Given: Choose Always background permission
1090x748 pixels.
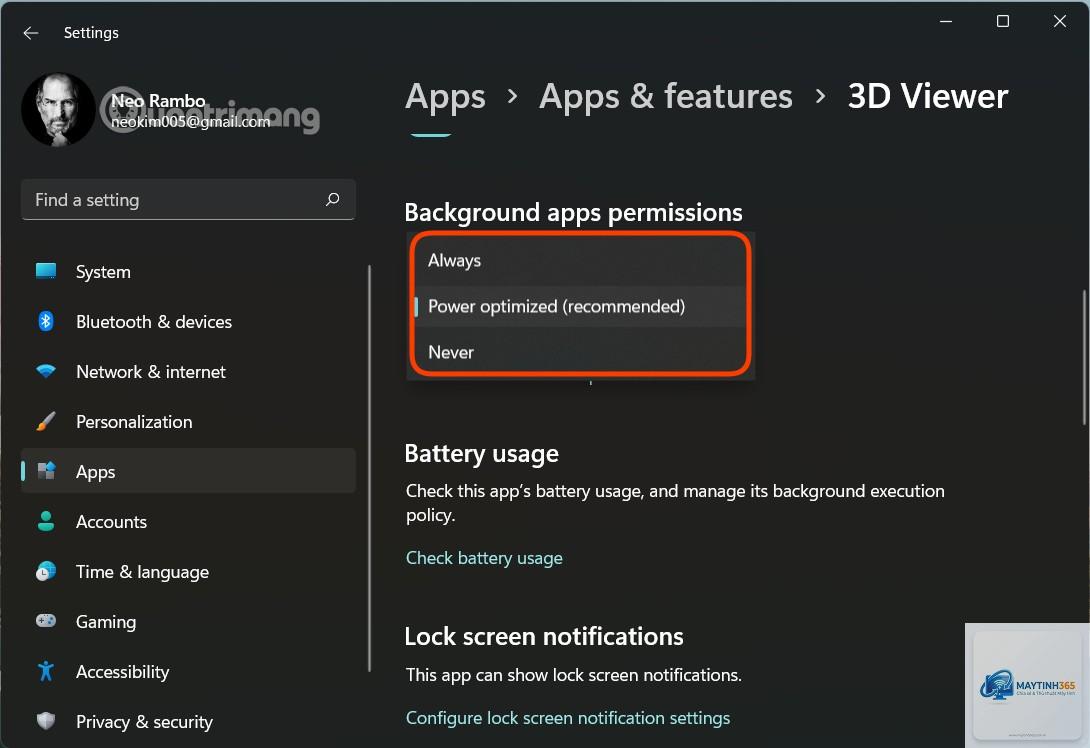Looking at the screenshot, I should [x=580, y=261].
